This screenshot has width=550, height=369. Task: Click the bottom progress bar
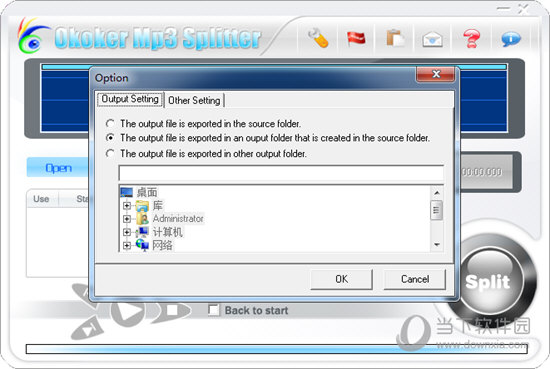276,349
